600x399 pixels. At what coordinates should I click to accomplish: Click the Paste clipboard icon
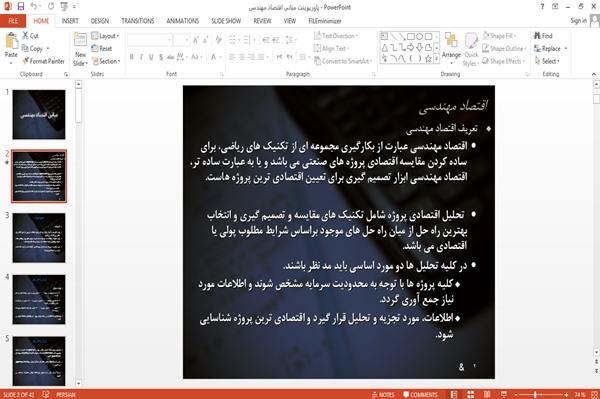click(x=11, y=41)
